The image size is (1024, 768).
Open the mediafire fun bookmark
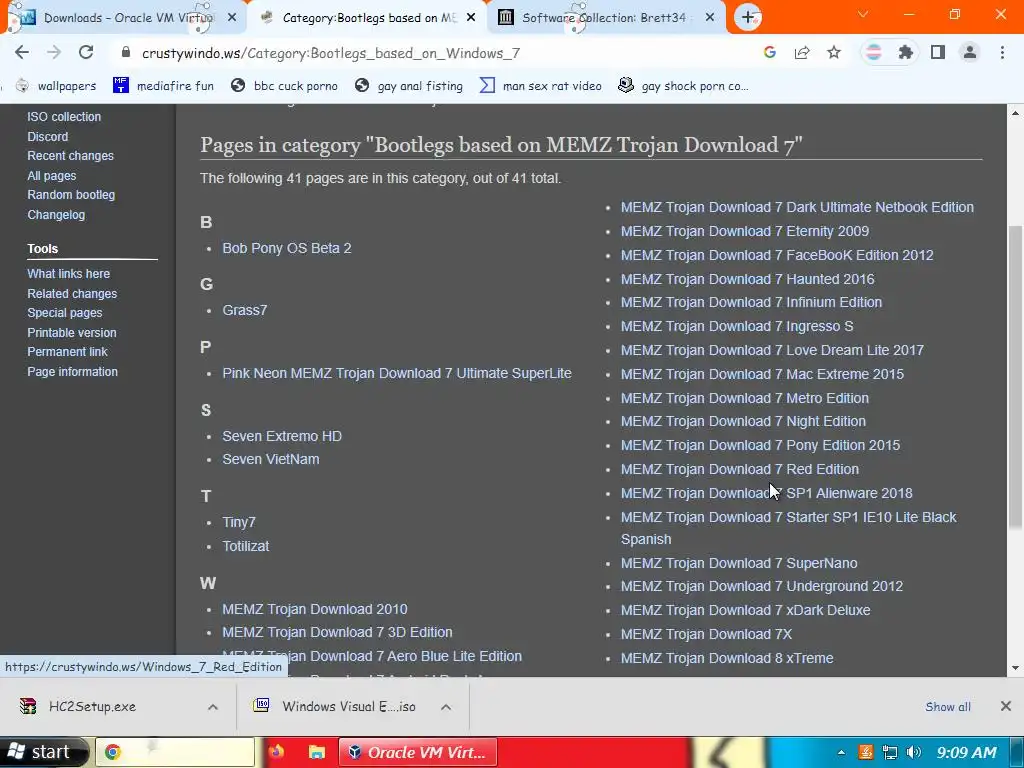tap(164, 86)
